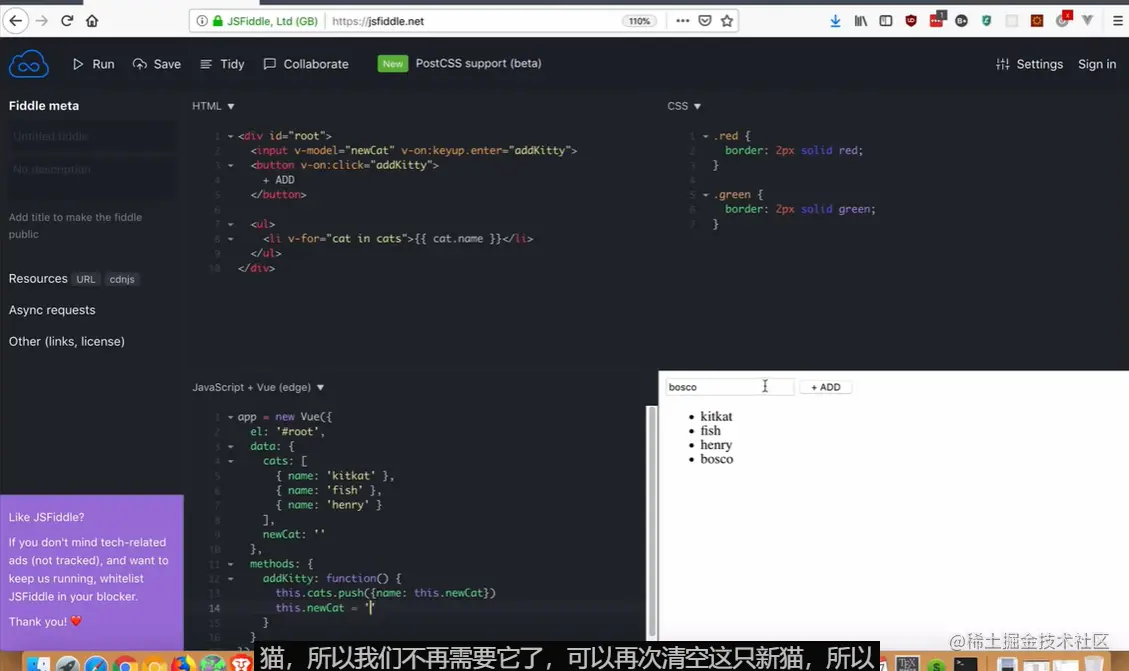The width and height of the screenshot is (1129, 671).
Task: Open the CSS panel preprocessor dropdown
Action: pyautogui.click(x=684, y=106)
